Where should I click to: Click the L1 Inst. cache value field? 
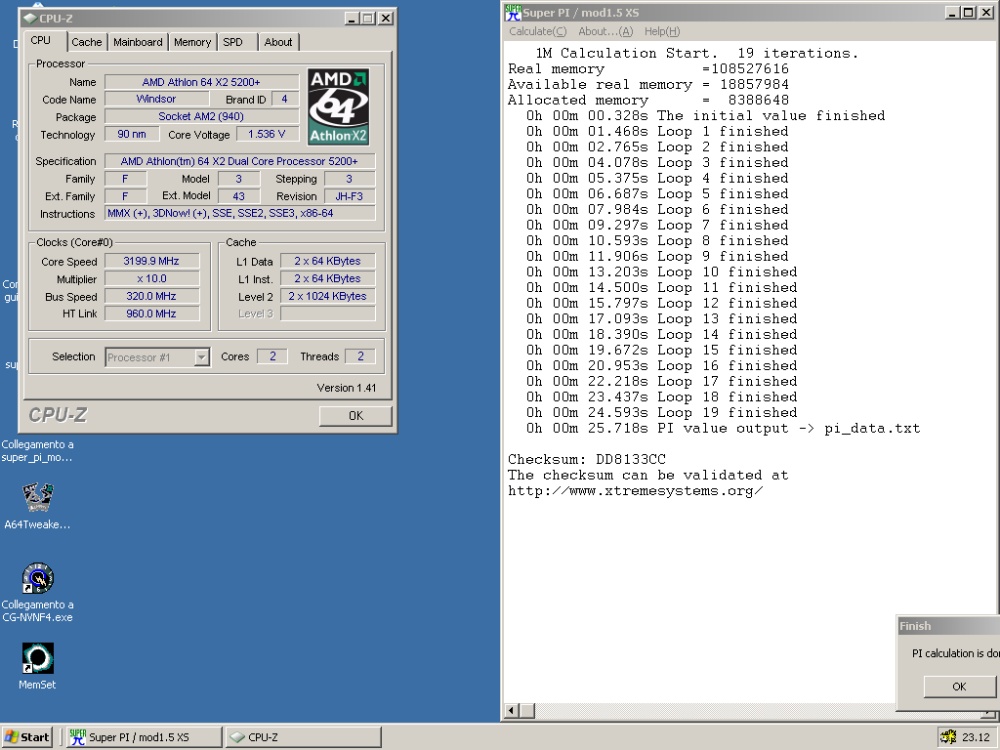coord(328,279)
